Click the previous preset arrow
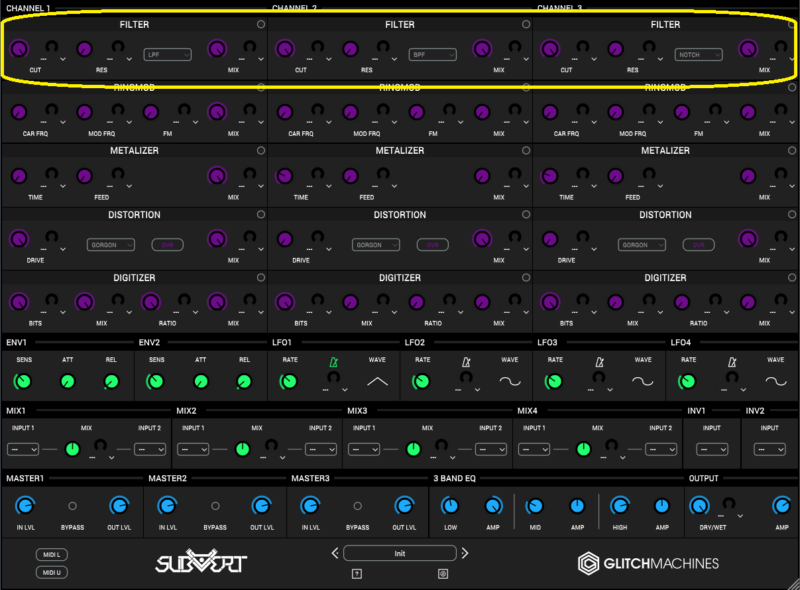Image resolution: width=800 pixels, height=590 pixels. tap(335, 553)
